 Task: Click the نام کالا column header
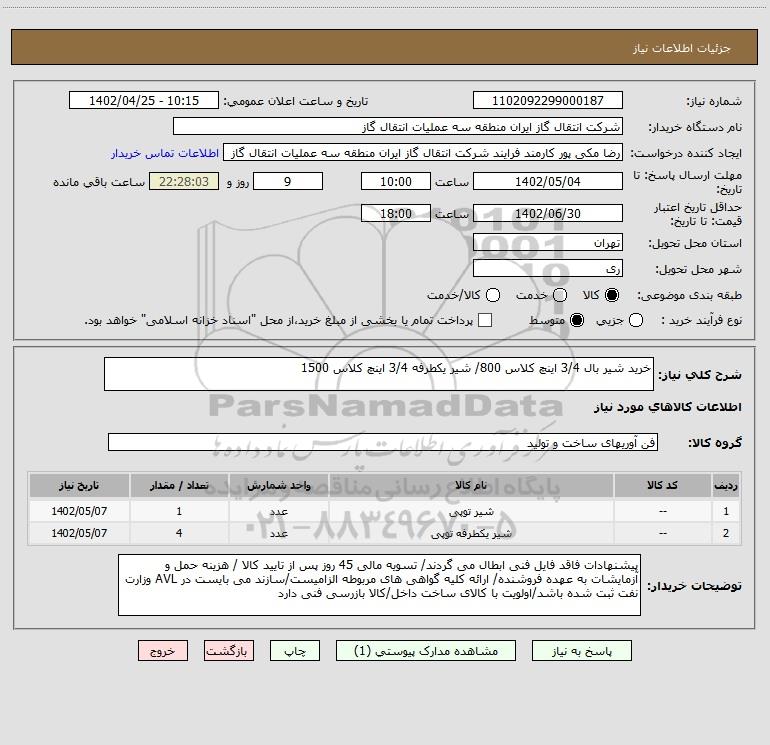pyautogui.click(x=471, y=485)
